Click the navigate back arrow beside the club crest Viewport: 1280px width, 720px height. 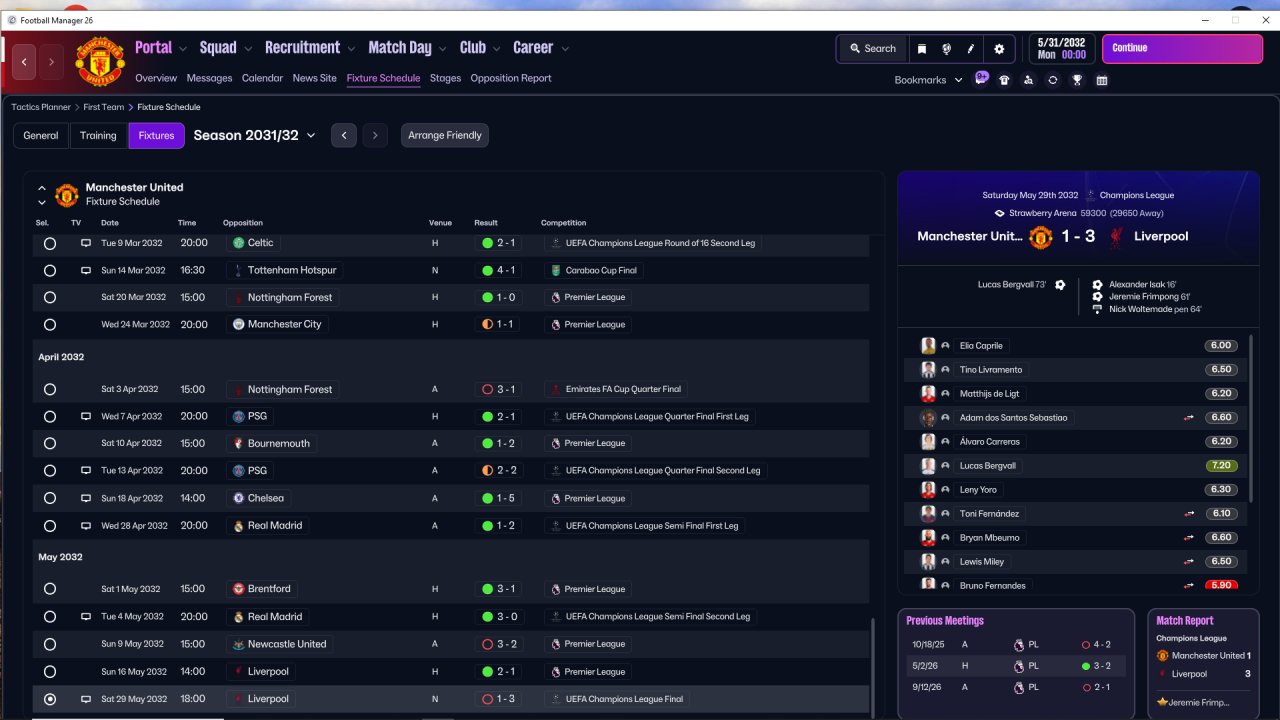(24, 62)
